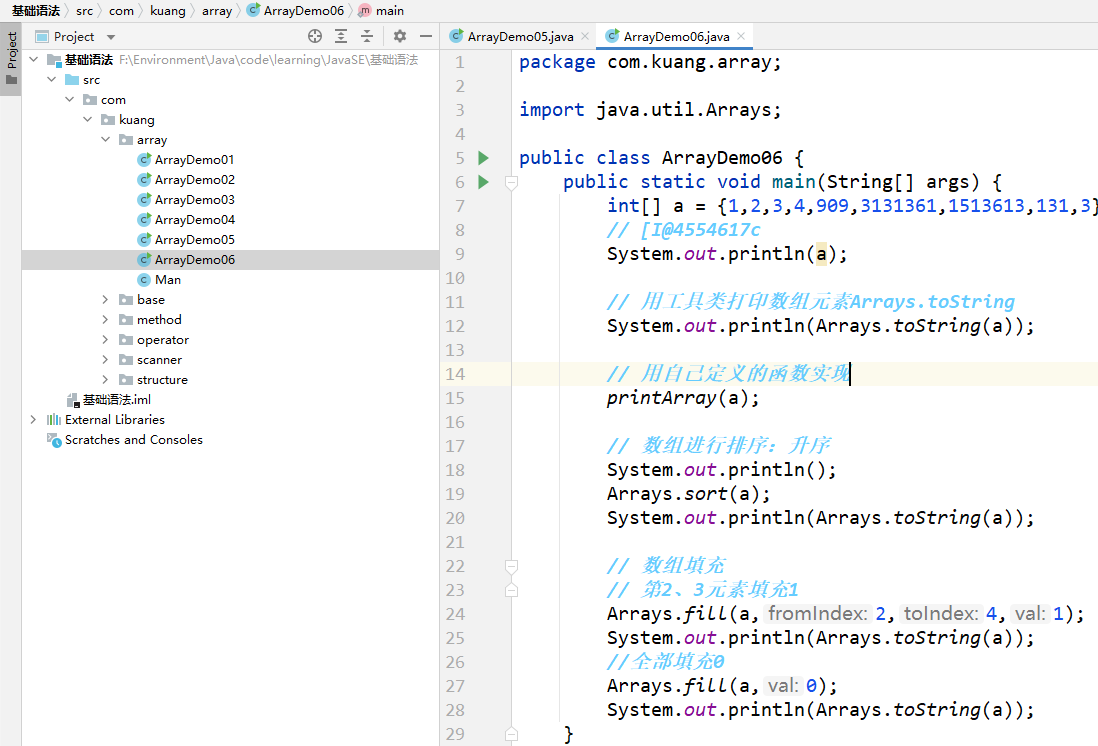Click the Project tool window side tab
The height and width of the screenshot is (746, 1098).
[x=11, y=59]
